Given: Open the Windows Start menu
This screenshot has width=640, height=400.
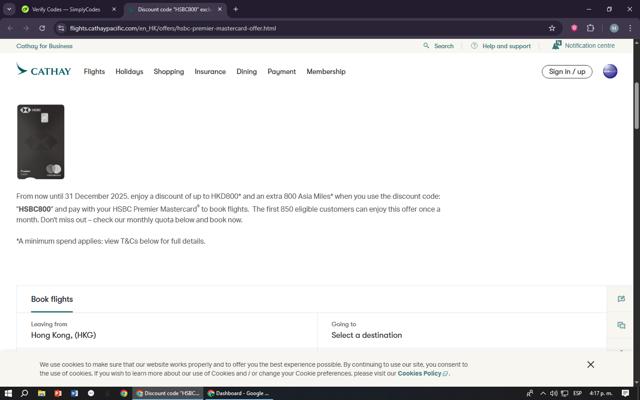Looking at the screenshot, I should pos(8,393).
